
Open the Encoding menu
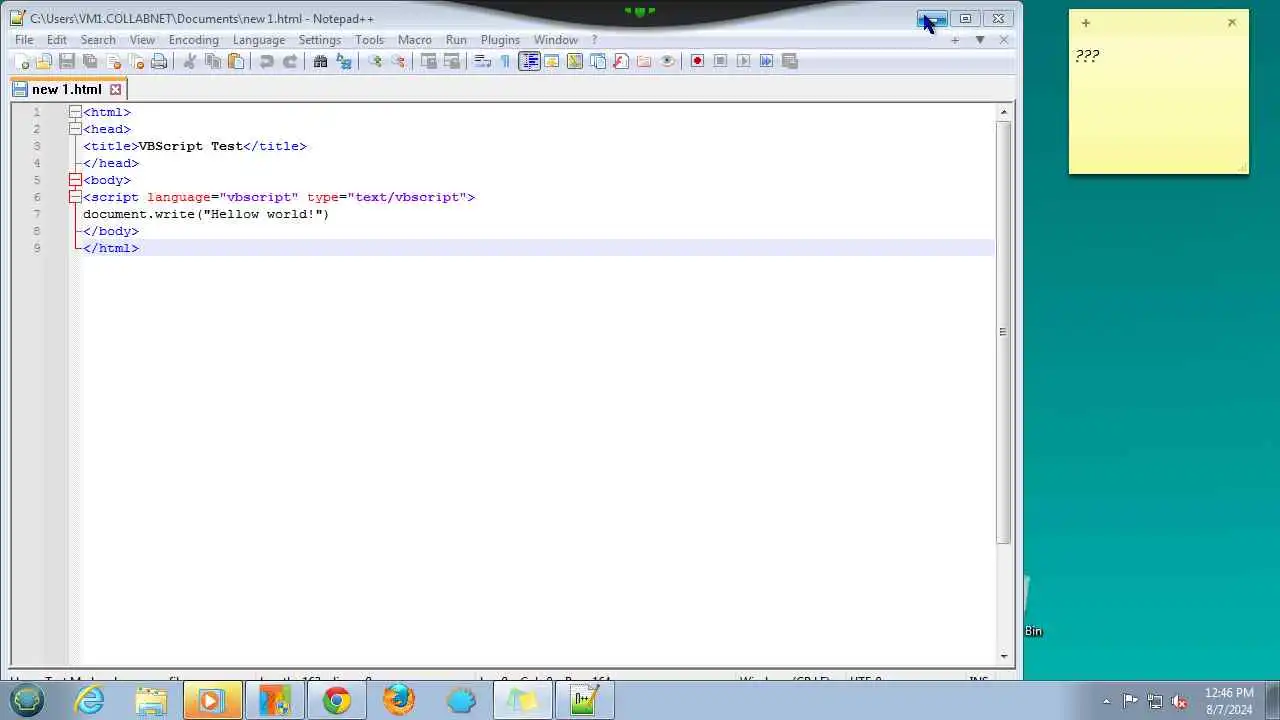(x=194, y=40)
